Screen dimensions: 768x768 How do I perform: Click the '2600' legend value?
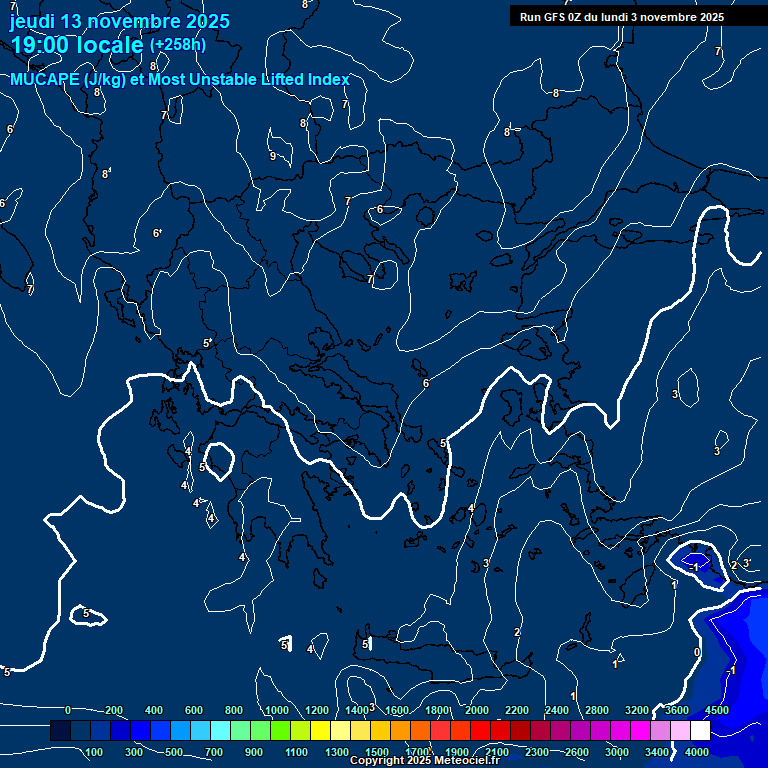click(x=576, y=752)
